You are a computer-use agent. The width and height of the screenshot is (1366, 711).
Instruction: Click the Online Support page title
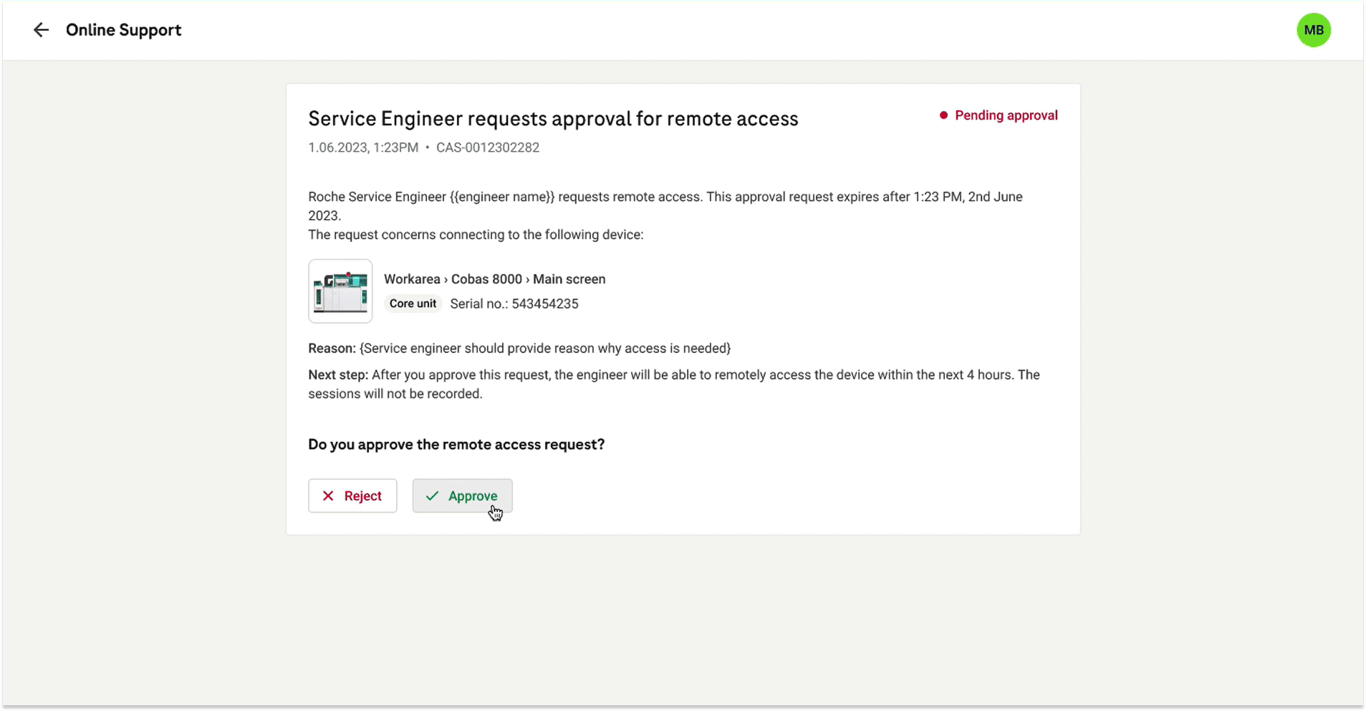[124, 30]
